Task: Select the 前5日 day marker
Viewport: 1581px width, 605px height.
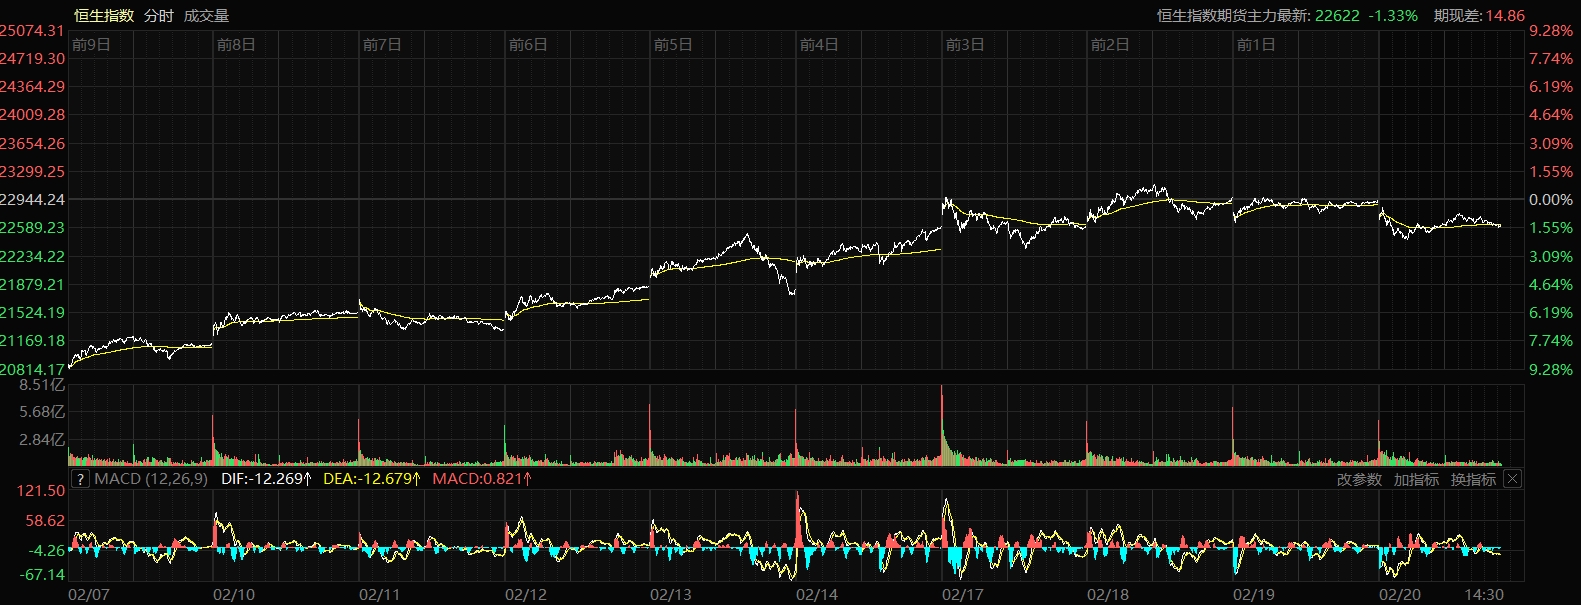Action: coord(673,45)
